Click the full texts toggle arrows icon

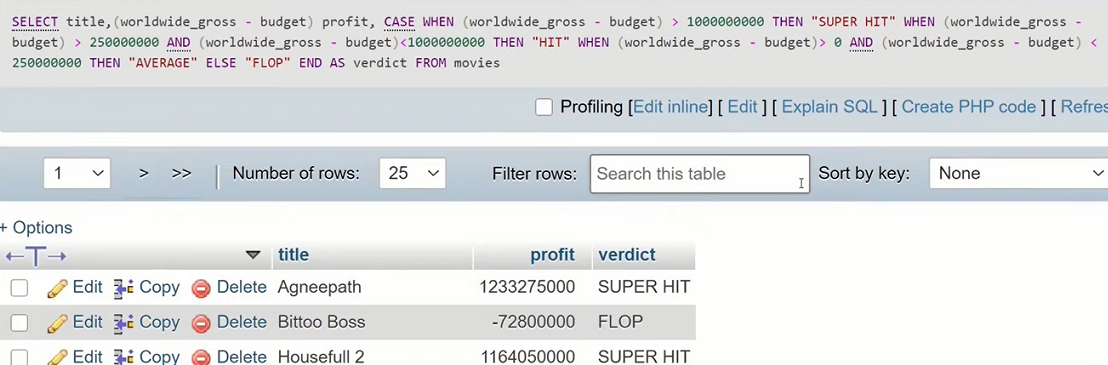[36, 256]
